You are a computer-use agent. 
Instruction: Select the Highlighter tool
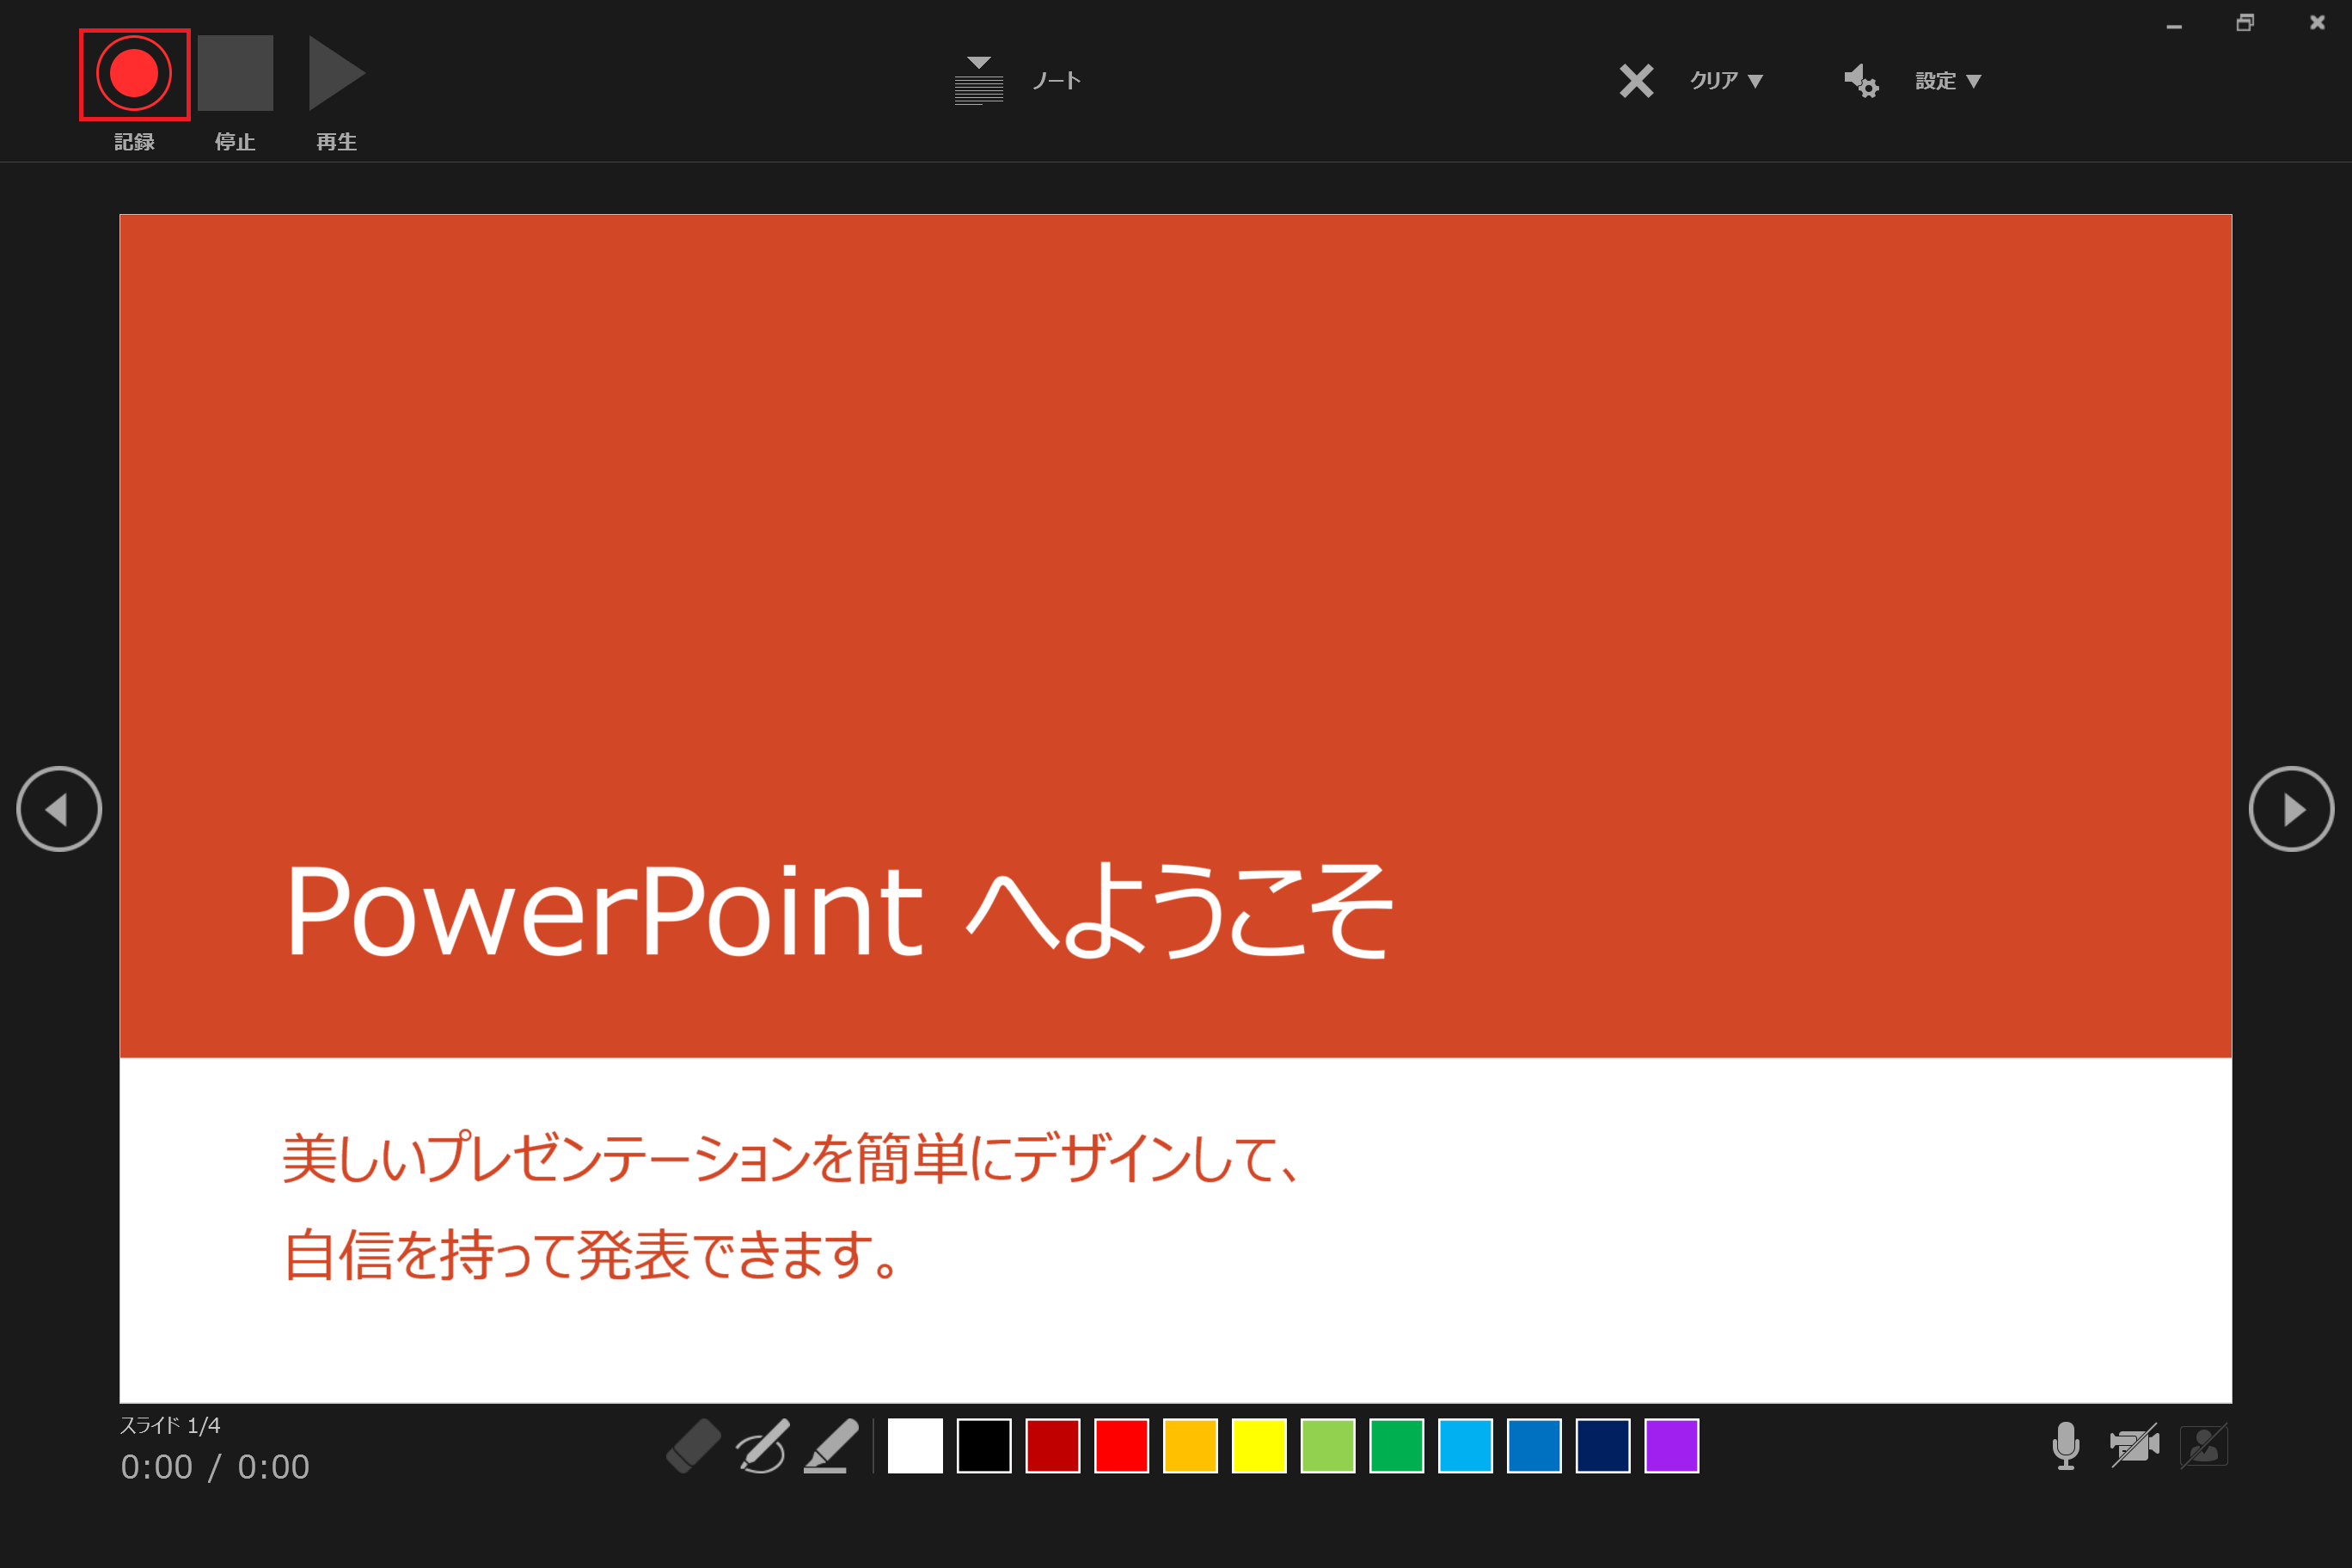click(831, 1446)
